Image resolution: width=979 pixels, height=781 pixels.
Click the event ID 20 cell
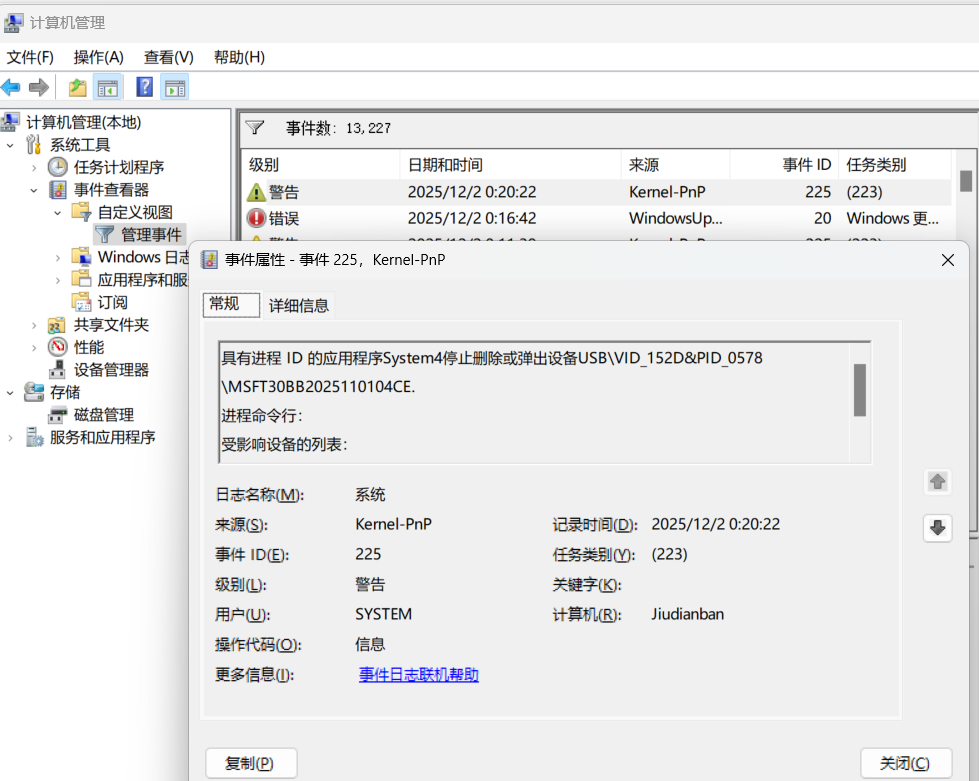822,219
